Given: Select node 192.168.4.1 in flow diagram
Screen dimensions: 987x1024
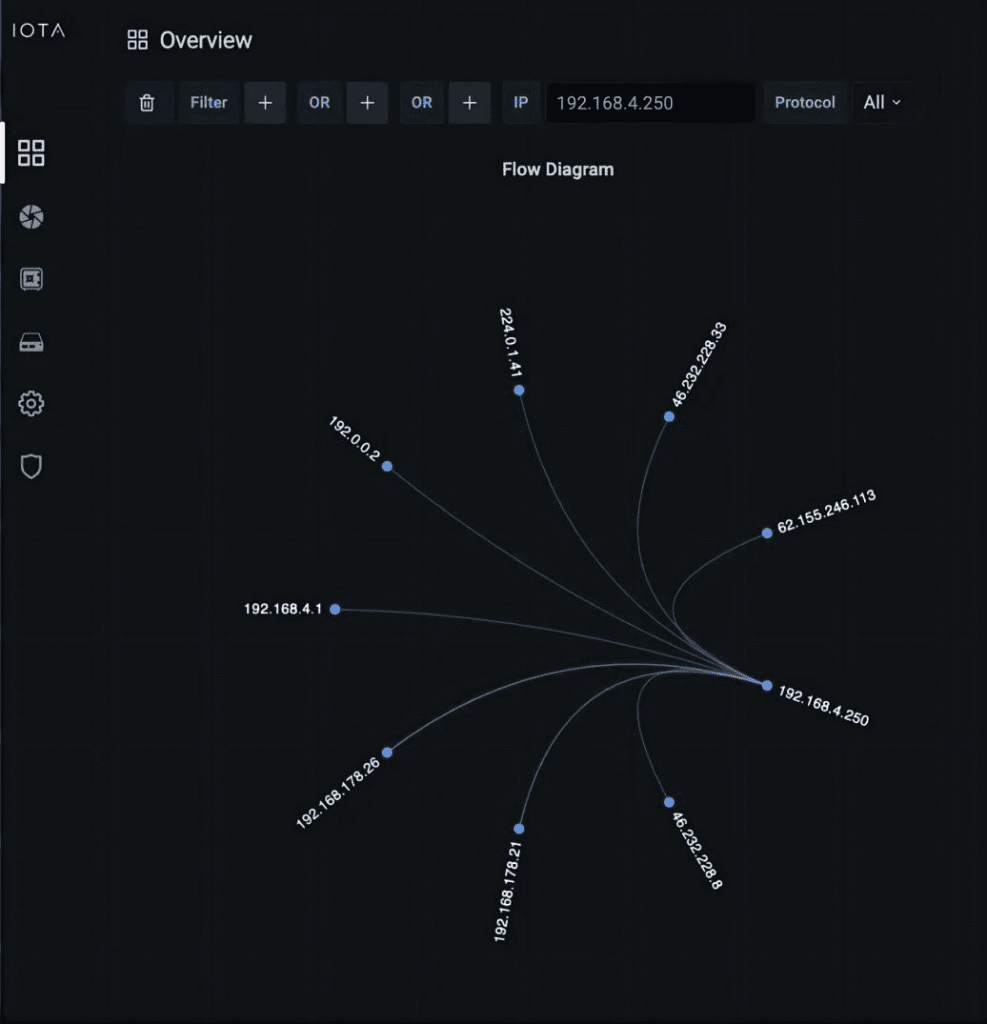Looking at the screenshot, I should click(x=335, y=609).
